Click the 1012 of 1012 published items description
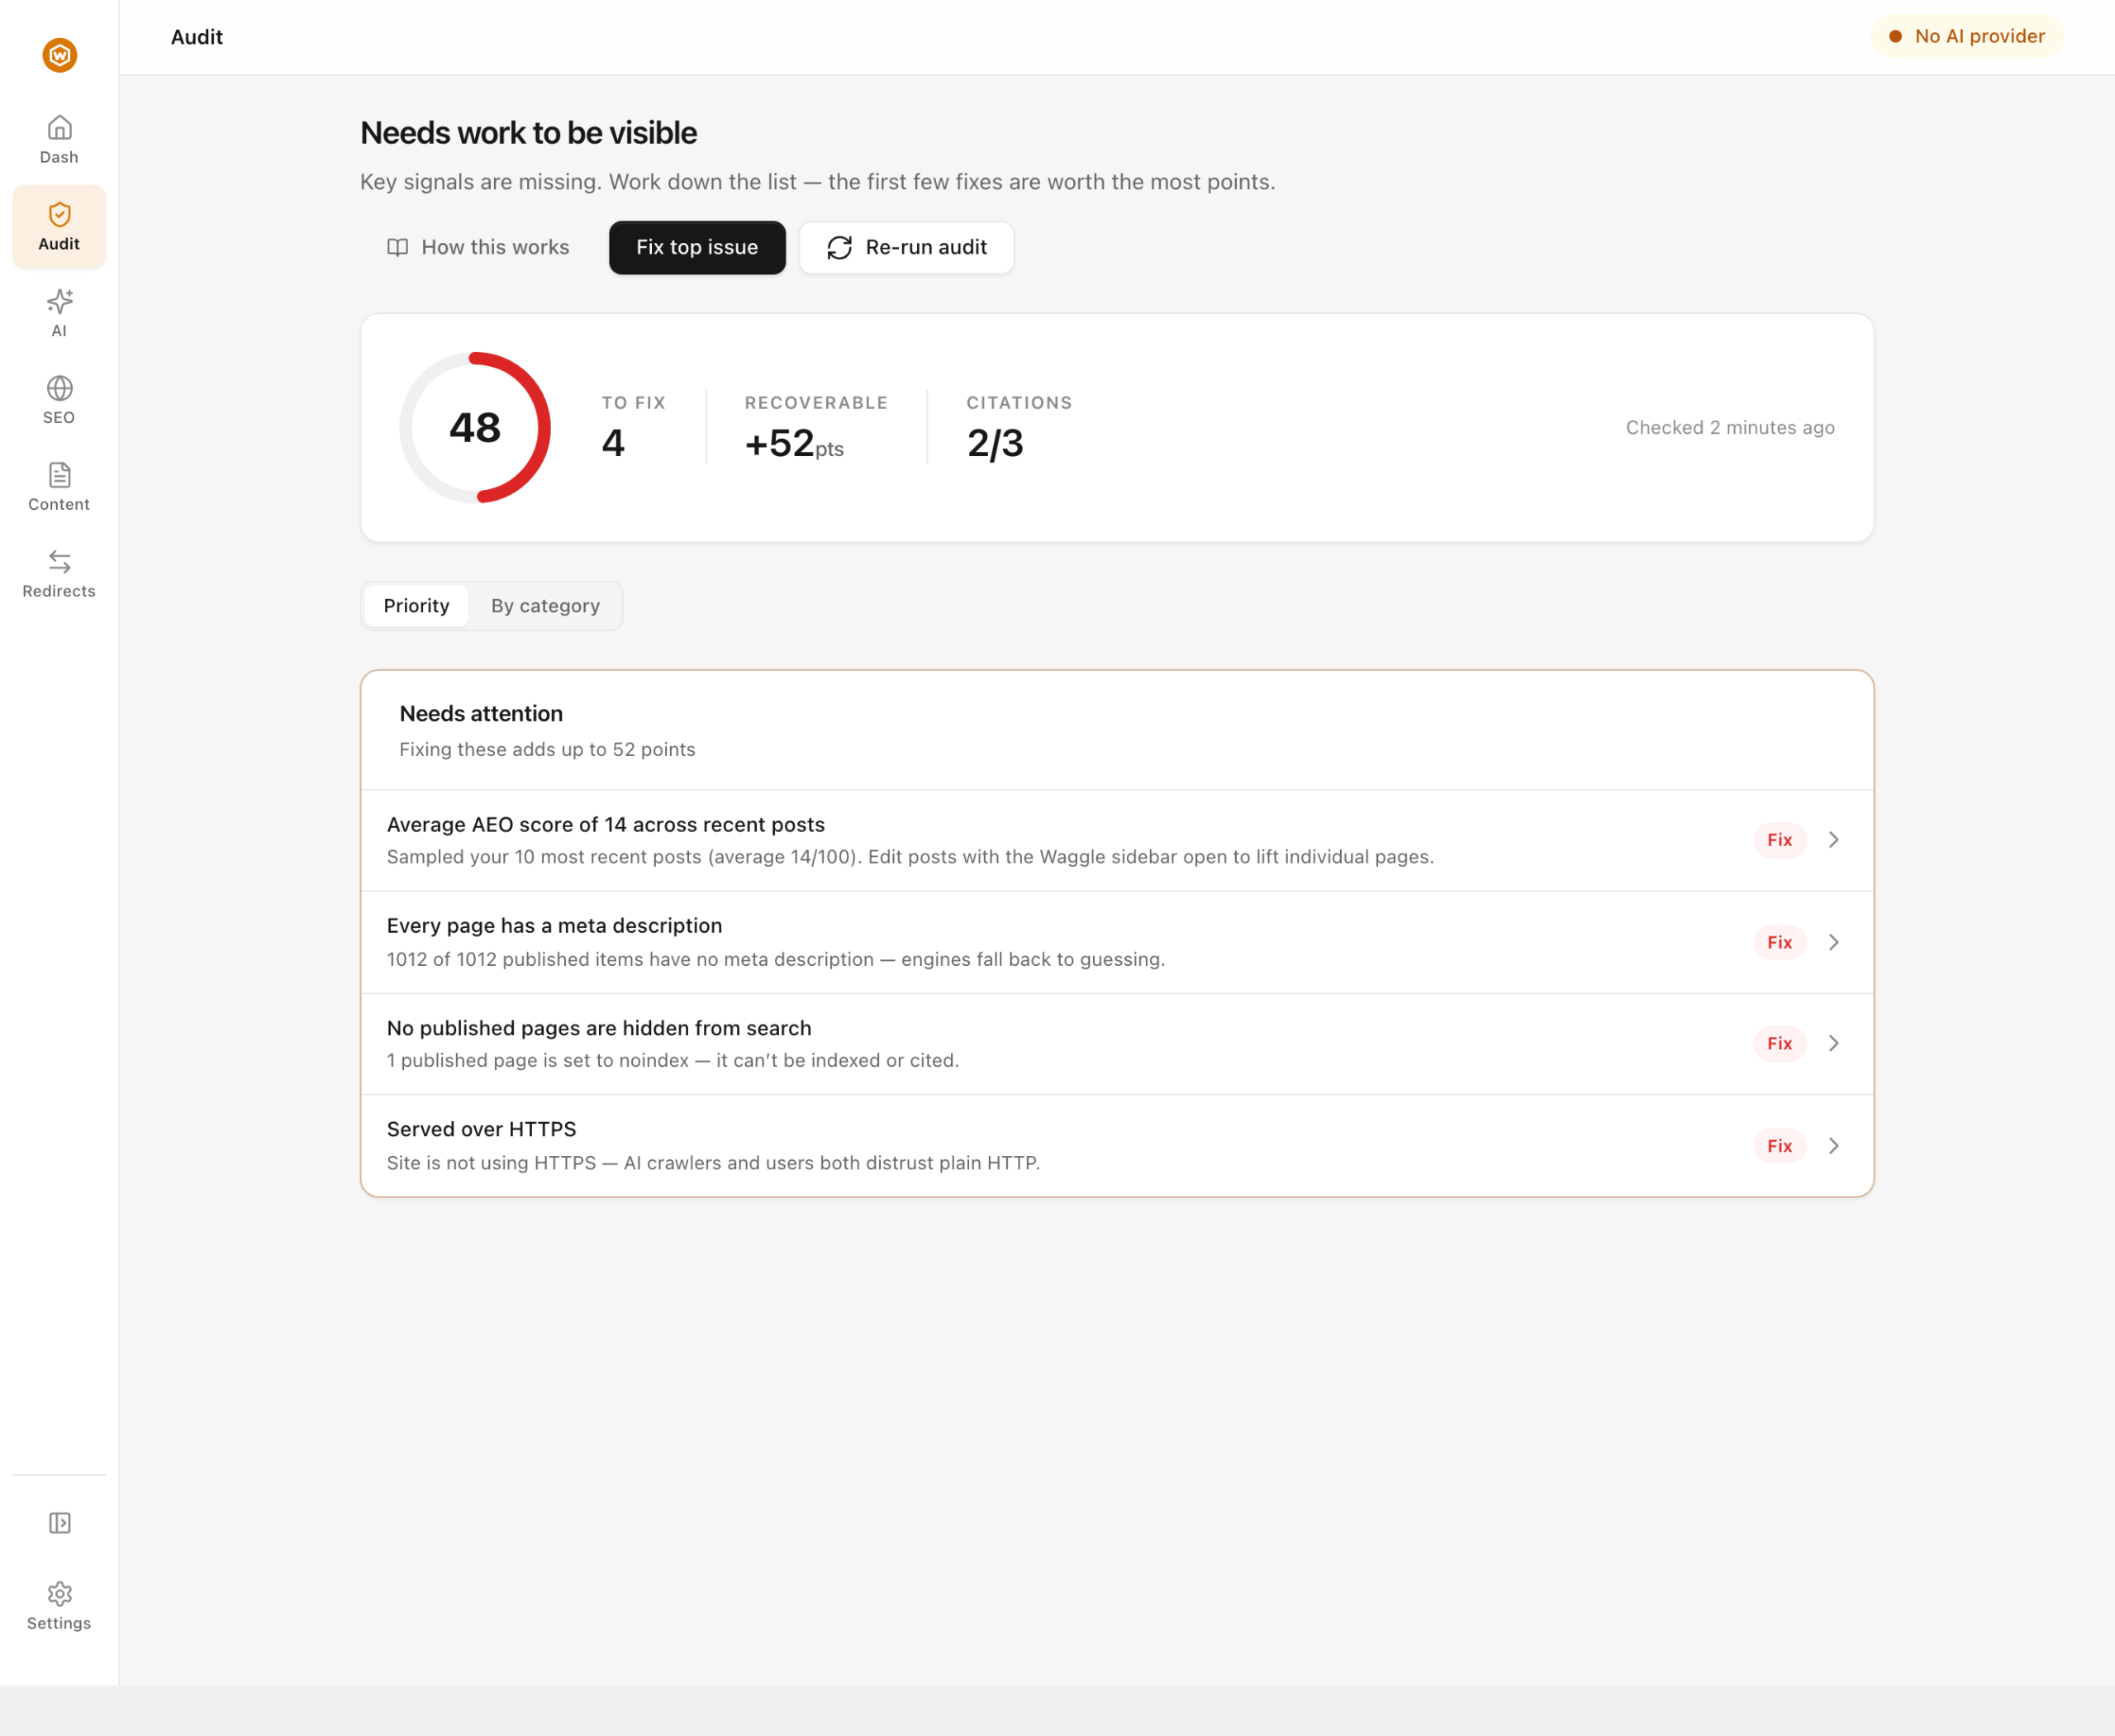Screen dimensions: 2115x1736 [x=776, y=960]
